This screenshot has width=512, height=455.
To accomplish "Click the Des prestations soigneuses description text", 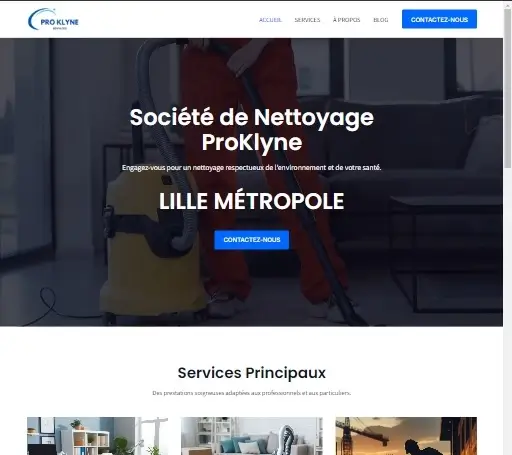I will coord(252,393).
